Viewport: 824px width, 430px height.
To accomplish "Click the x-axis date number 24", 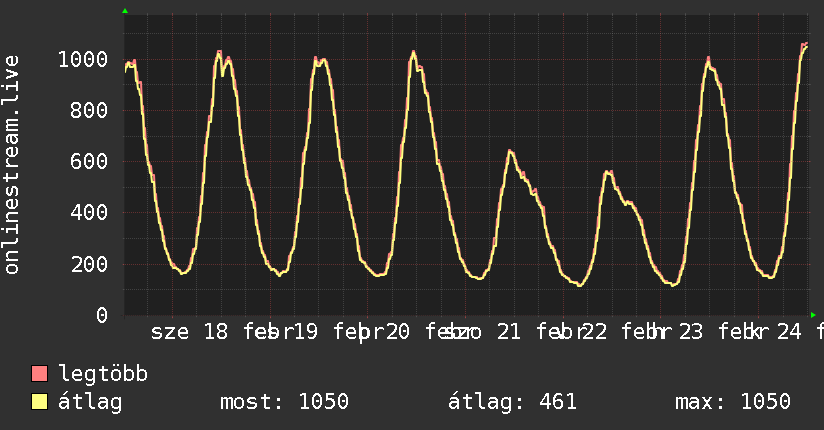I will (x=789, y=332).
